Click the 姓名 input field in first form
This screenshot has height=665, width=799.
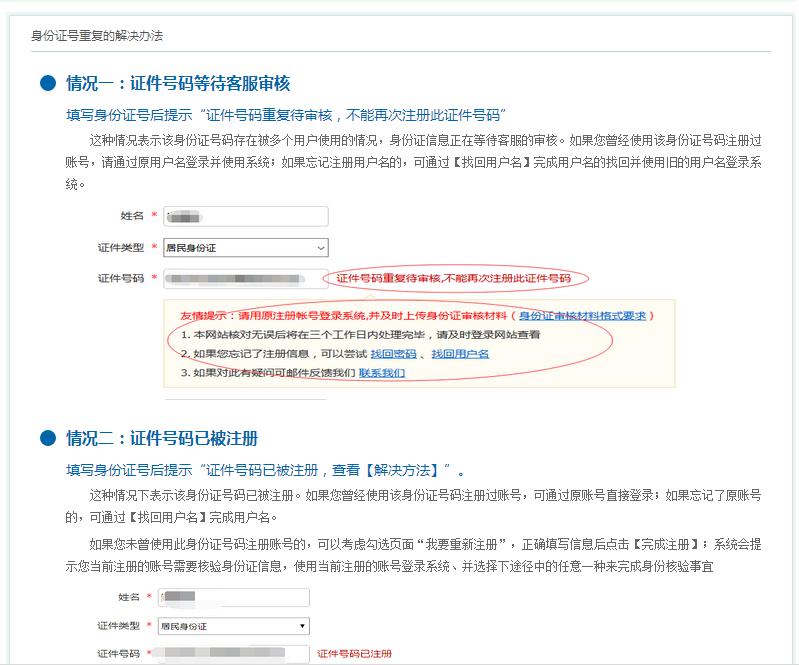click(x=245, y=216)
